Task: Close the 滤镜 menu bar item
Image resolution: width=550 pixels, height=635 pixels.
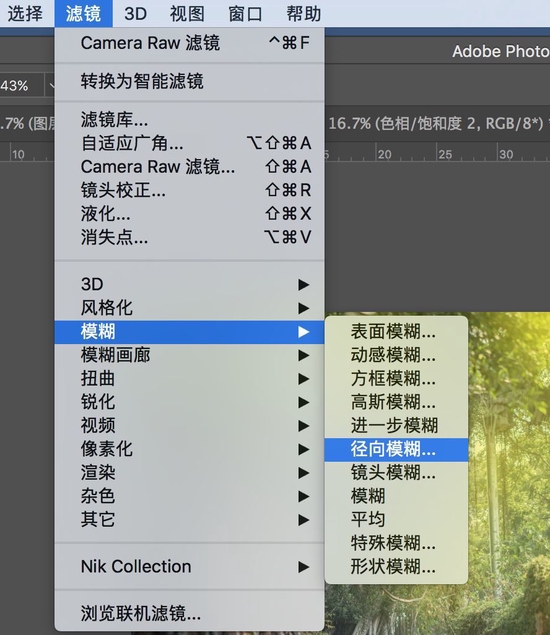Action: tap(83, 13)
